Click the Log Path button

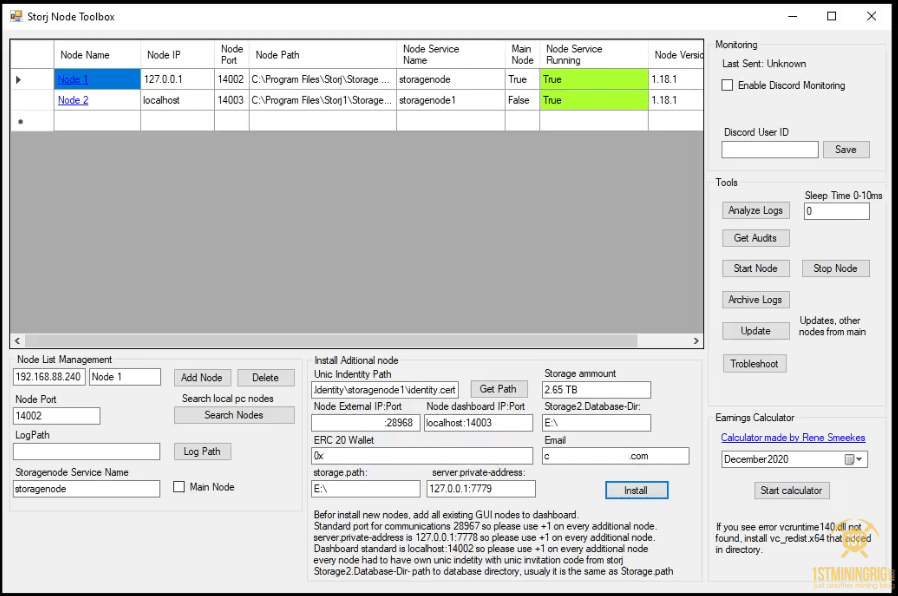(202, 452)
